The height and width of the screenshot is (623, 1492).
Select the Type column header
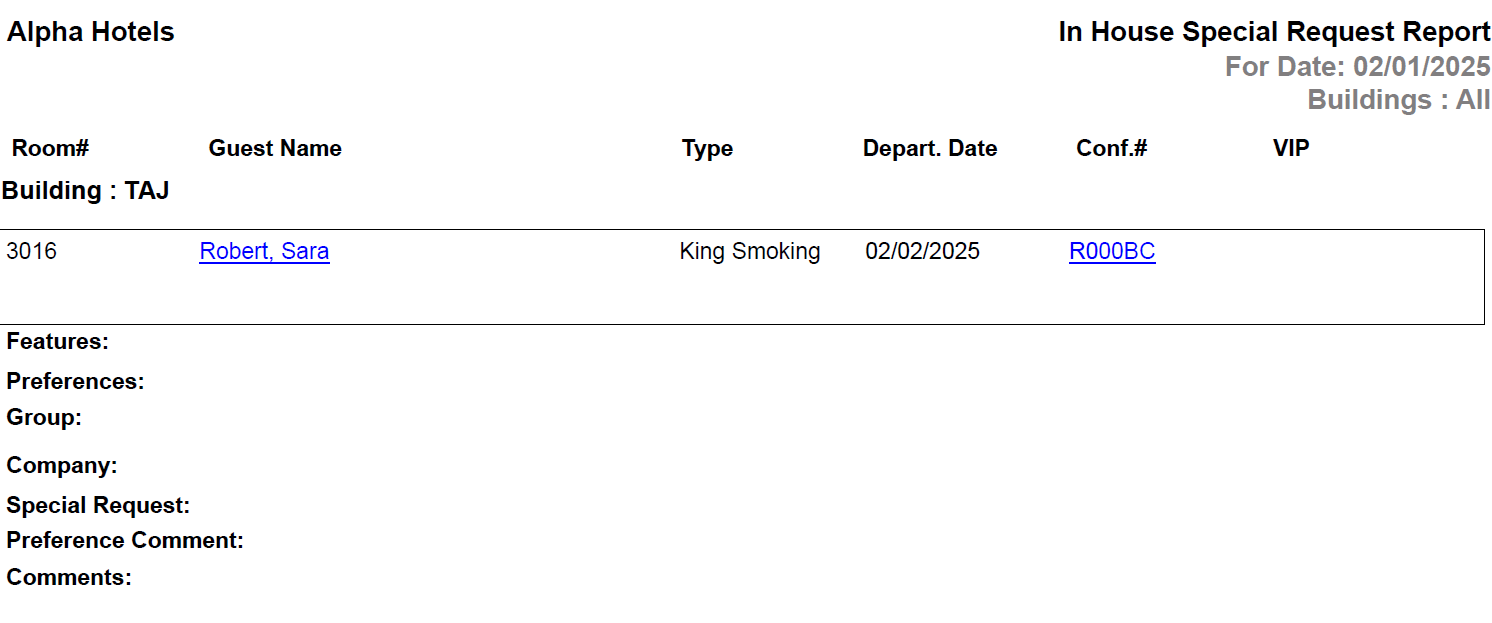coord(707,149)
